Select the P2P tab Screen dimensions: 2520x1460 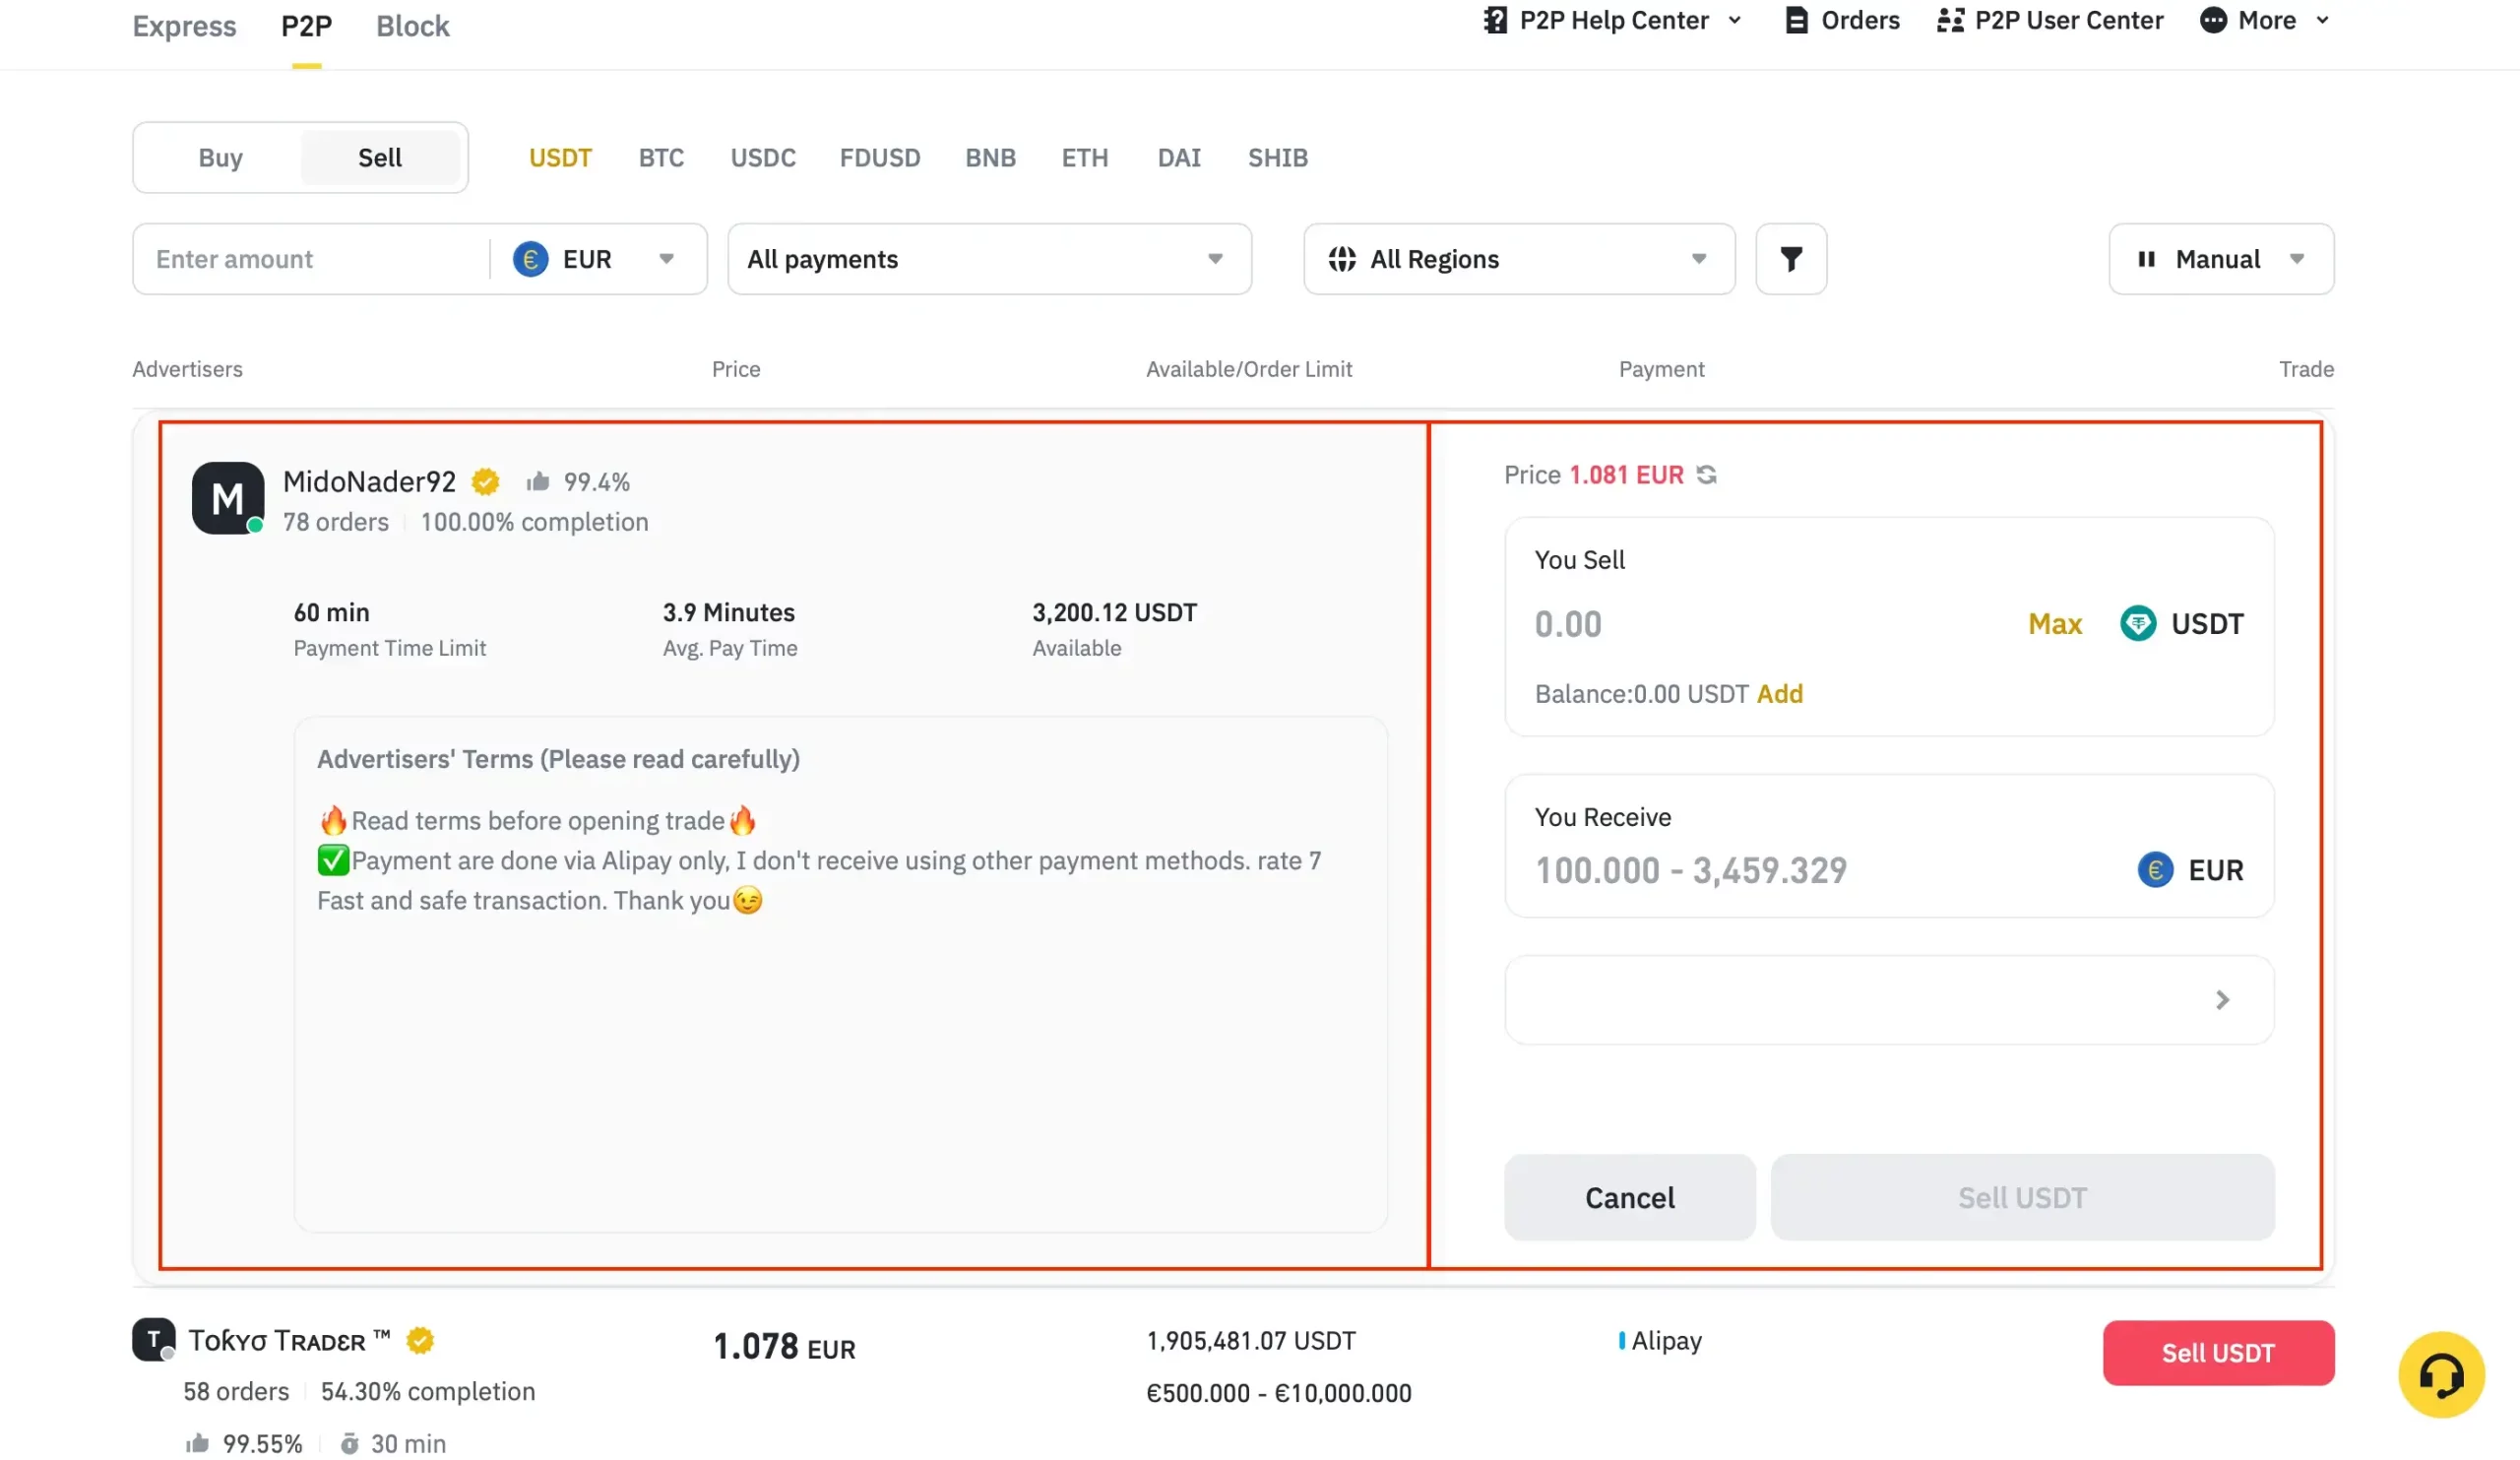[304, 26]
